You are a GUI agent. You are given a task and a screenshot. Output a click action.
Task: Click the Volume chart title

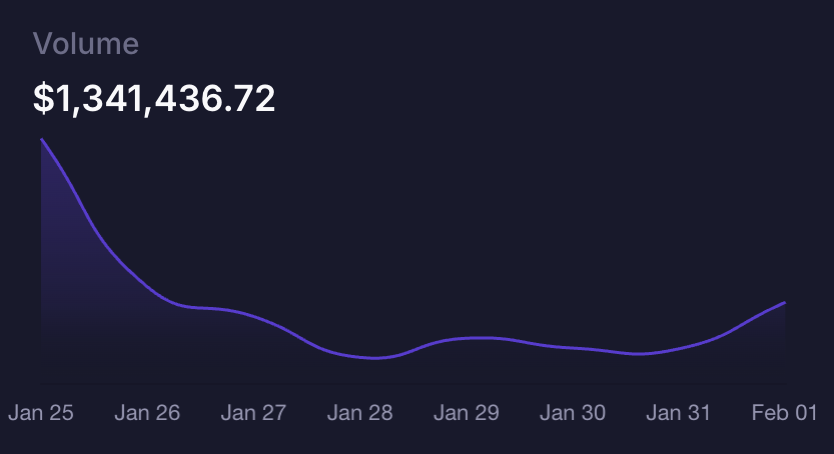click(86, 44)
